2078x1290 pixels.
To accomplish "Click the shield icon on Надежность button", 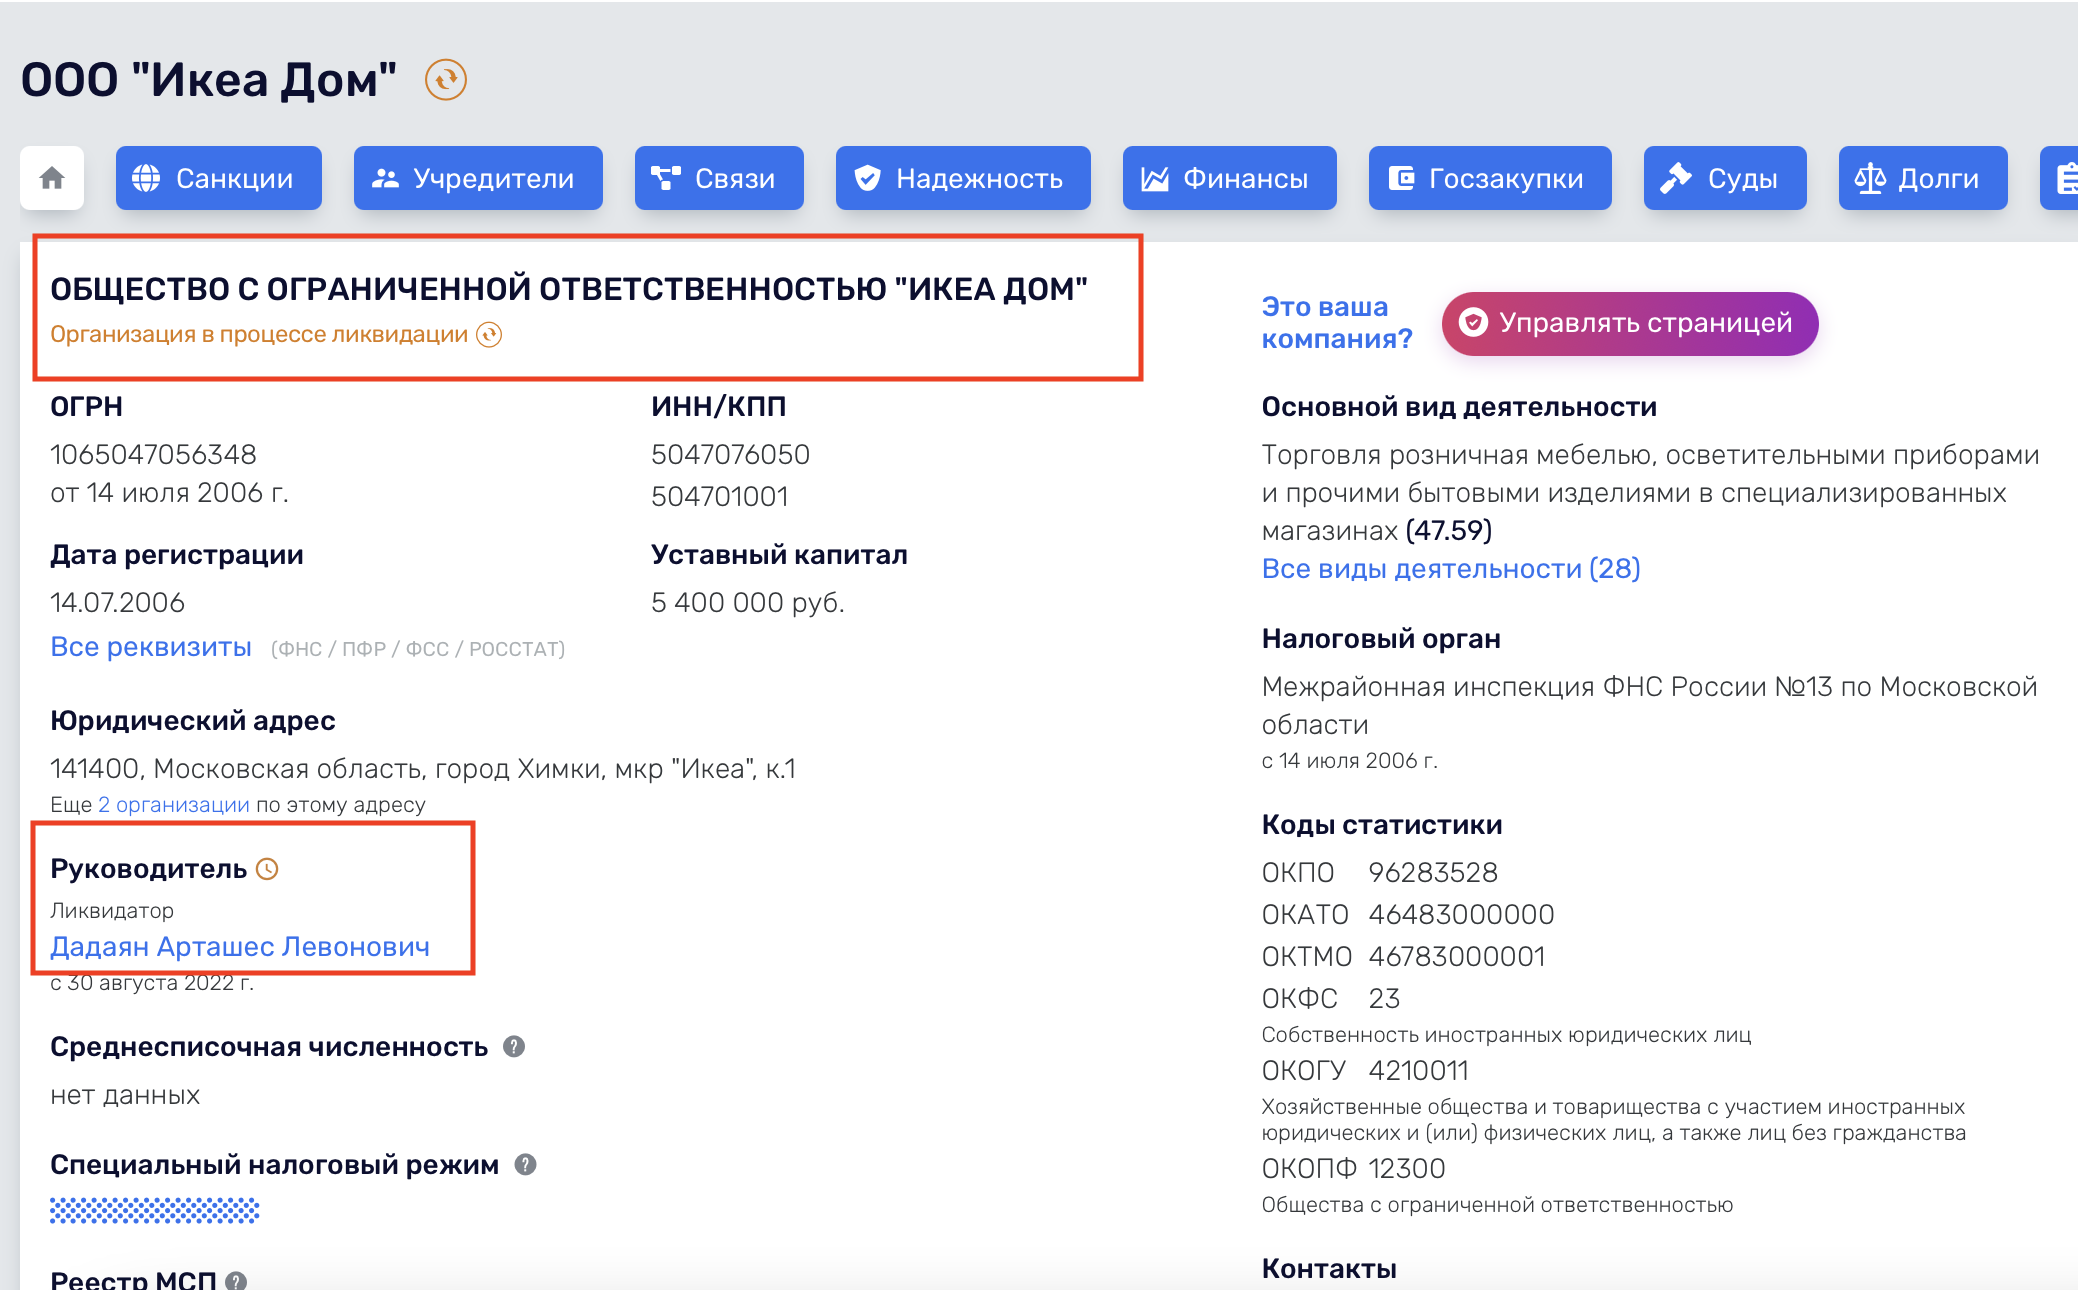I will click(x=866, y=178).
